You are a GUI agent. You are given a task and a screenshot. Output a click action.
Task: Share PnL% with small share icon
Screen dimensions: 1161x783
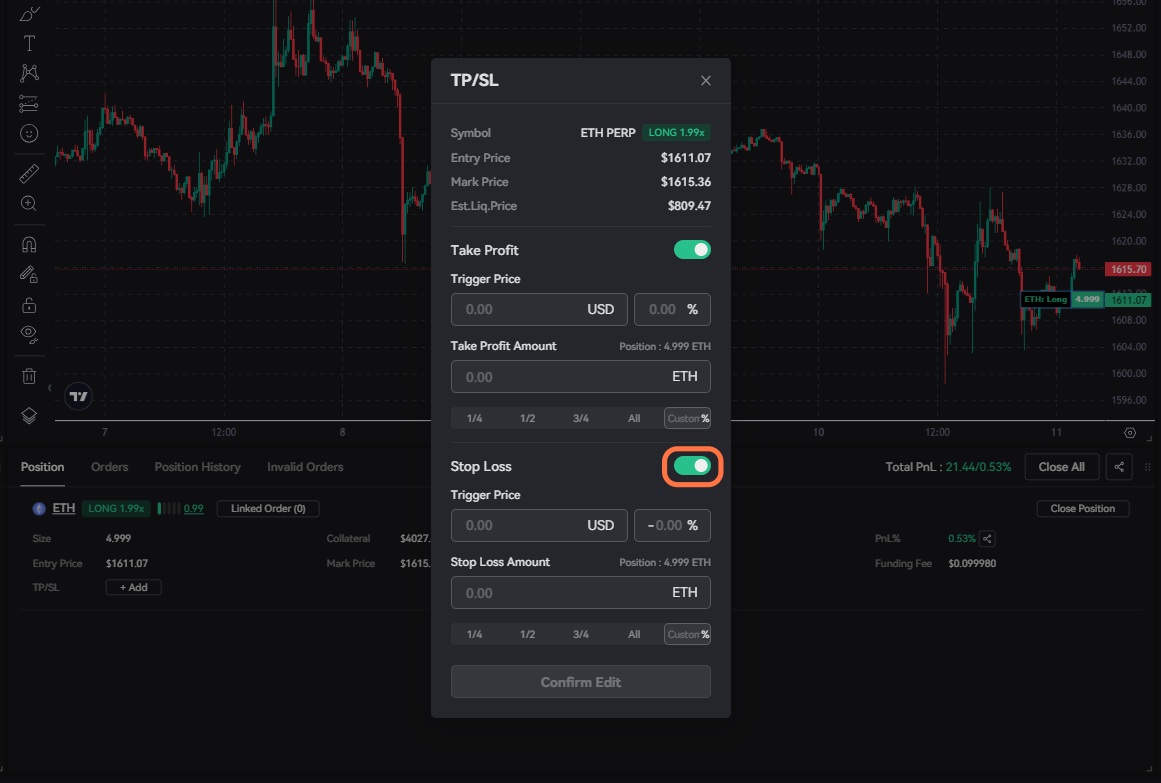click(987, 539)
